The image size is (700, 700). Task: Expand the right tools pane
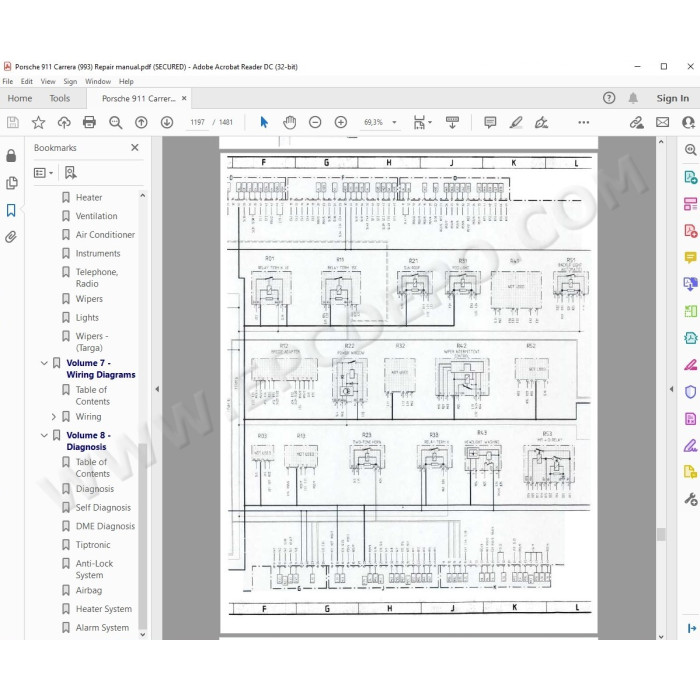(x=692, y=628)
